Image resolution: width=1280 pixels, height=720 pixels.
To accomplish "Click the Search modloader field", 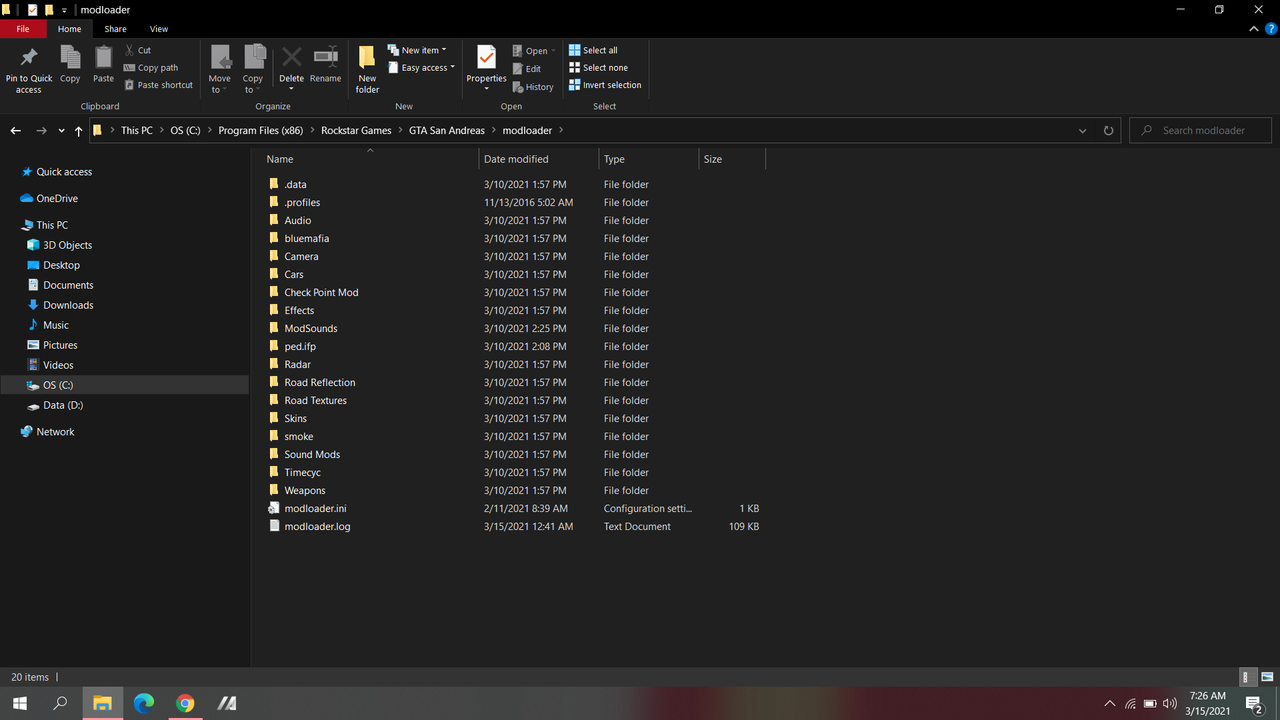I will (1202, 131).
